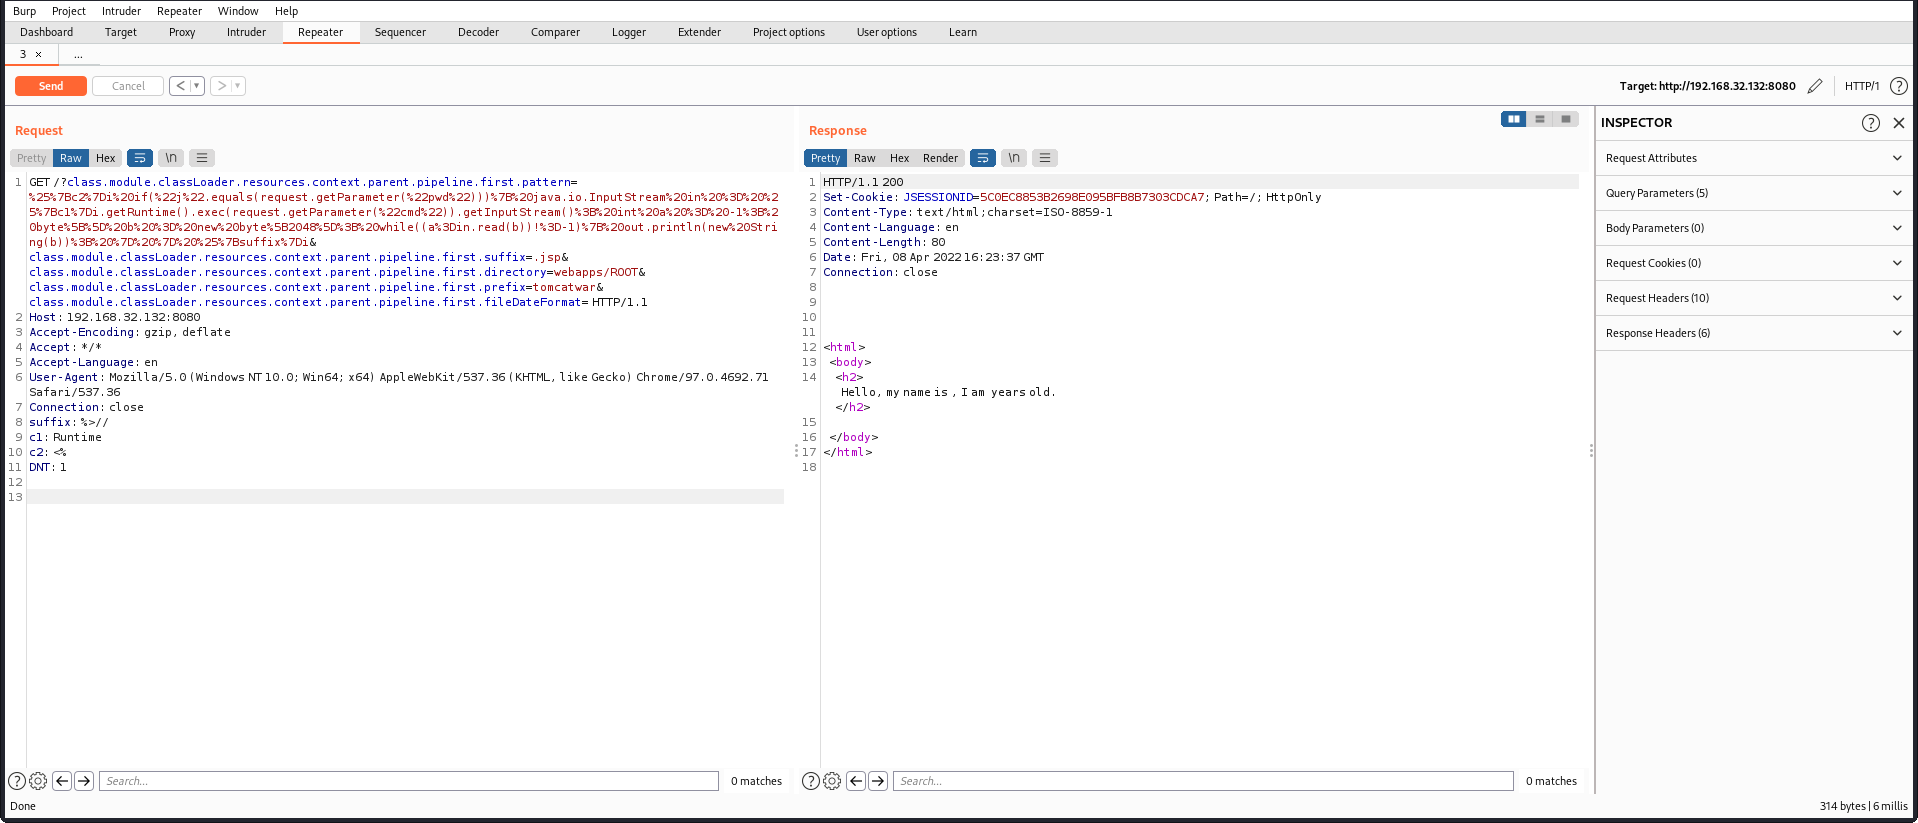
Task: Open the Learn tab
Action: click(963, 32)
